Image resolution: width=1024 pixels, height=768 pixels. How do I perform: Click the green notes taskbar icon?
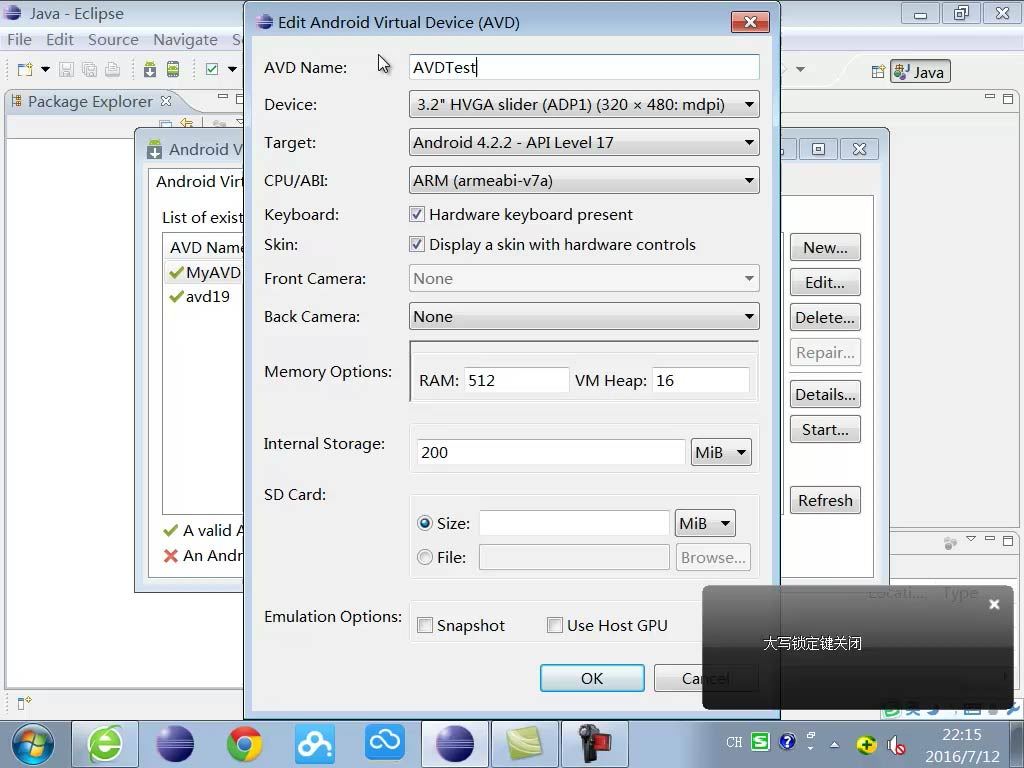524,744
